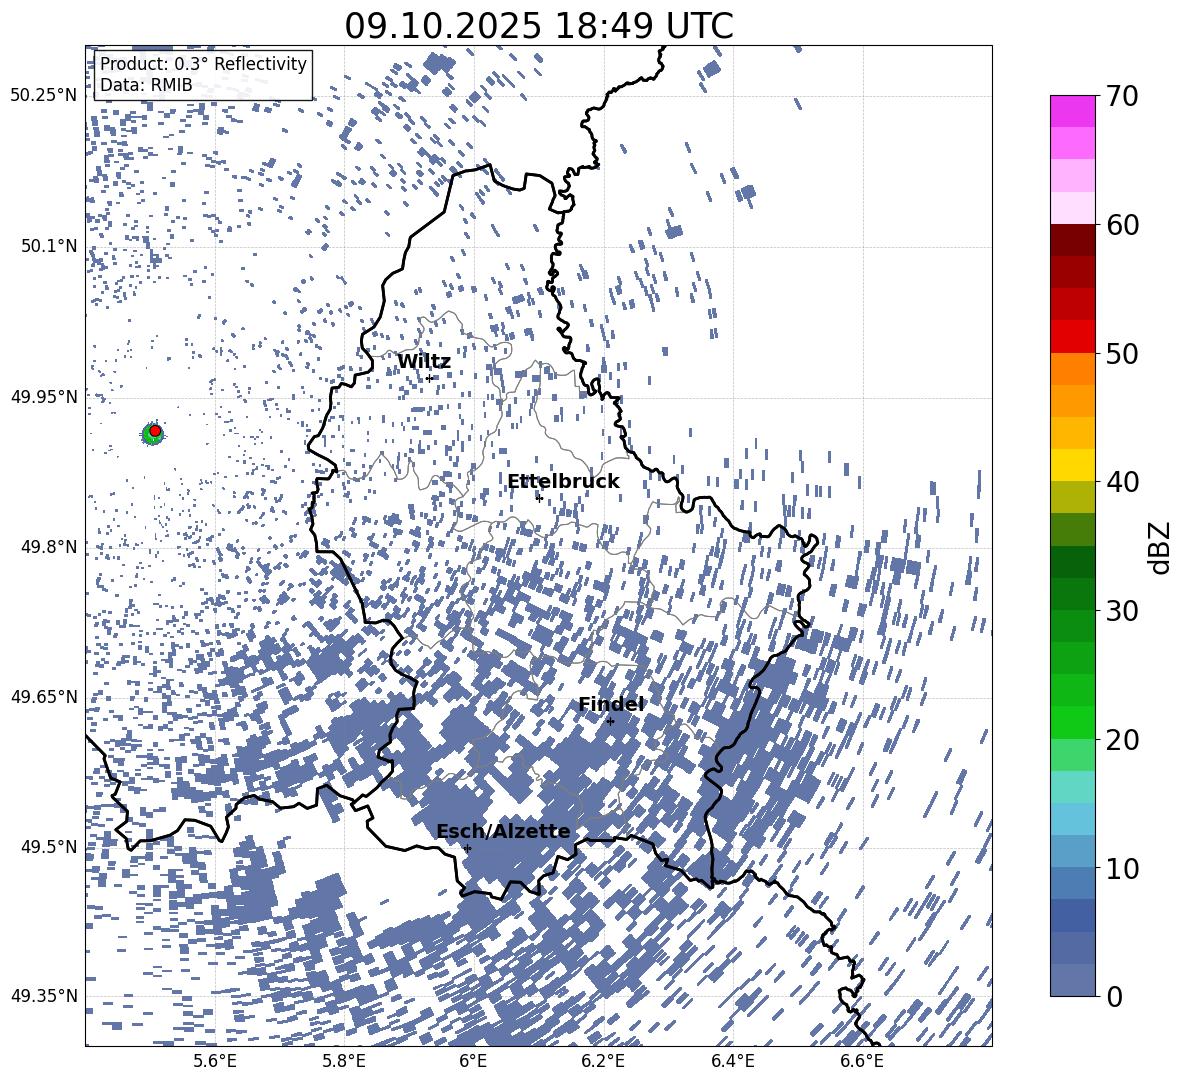The image size is (1184, 1081).
Task: Click the 50.1°N latitude label
Action: coord(50,246)
